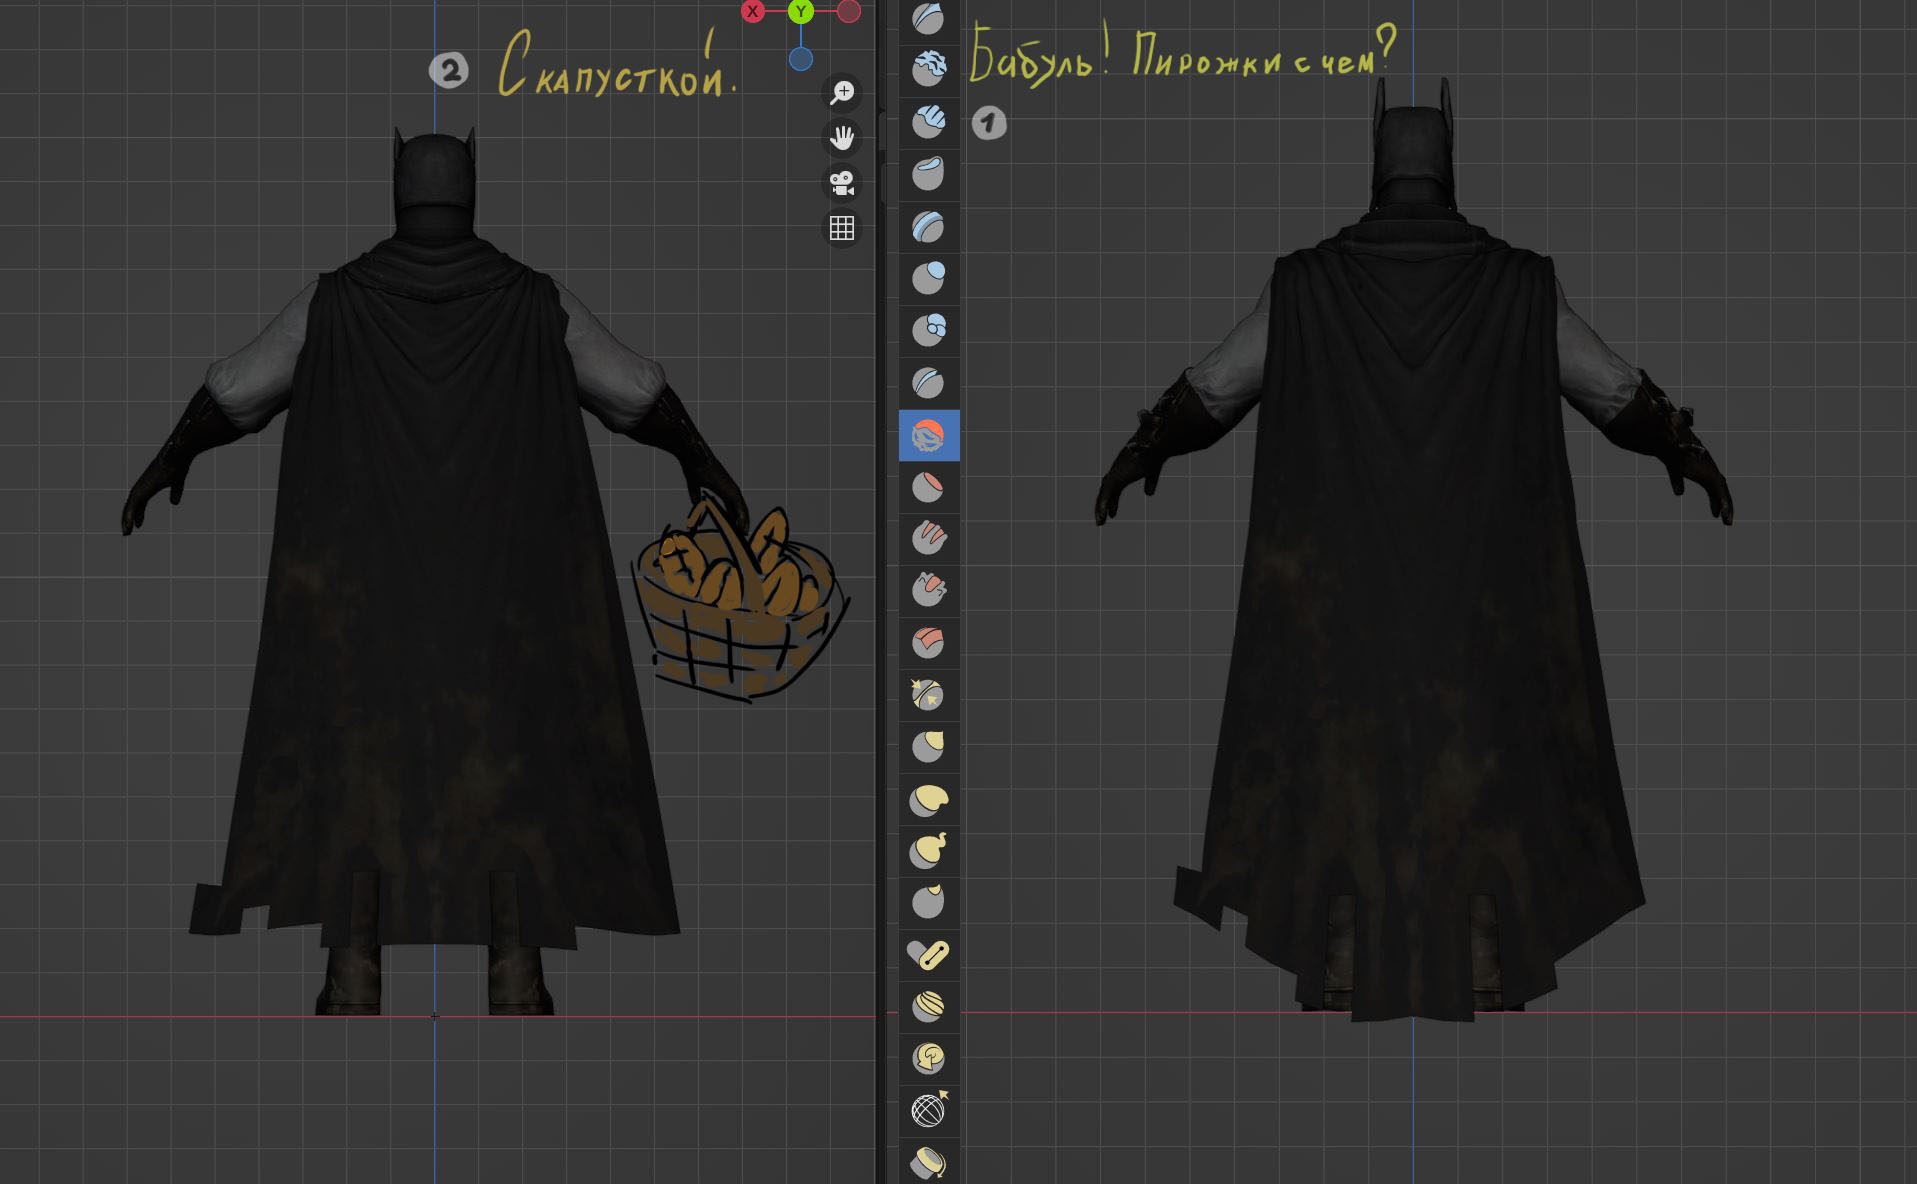Select the Rotate sculpt brush
This screenshot has height=1184, width=1917.
tap(929, 1058)
